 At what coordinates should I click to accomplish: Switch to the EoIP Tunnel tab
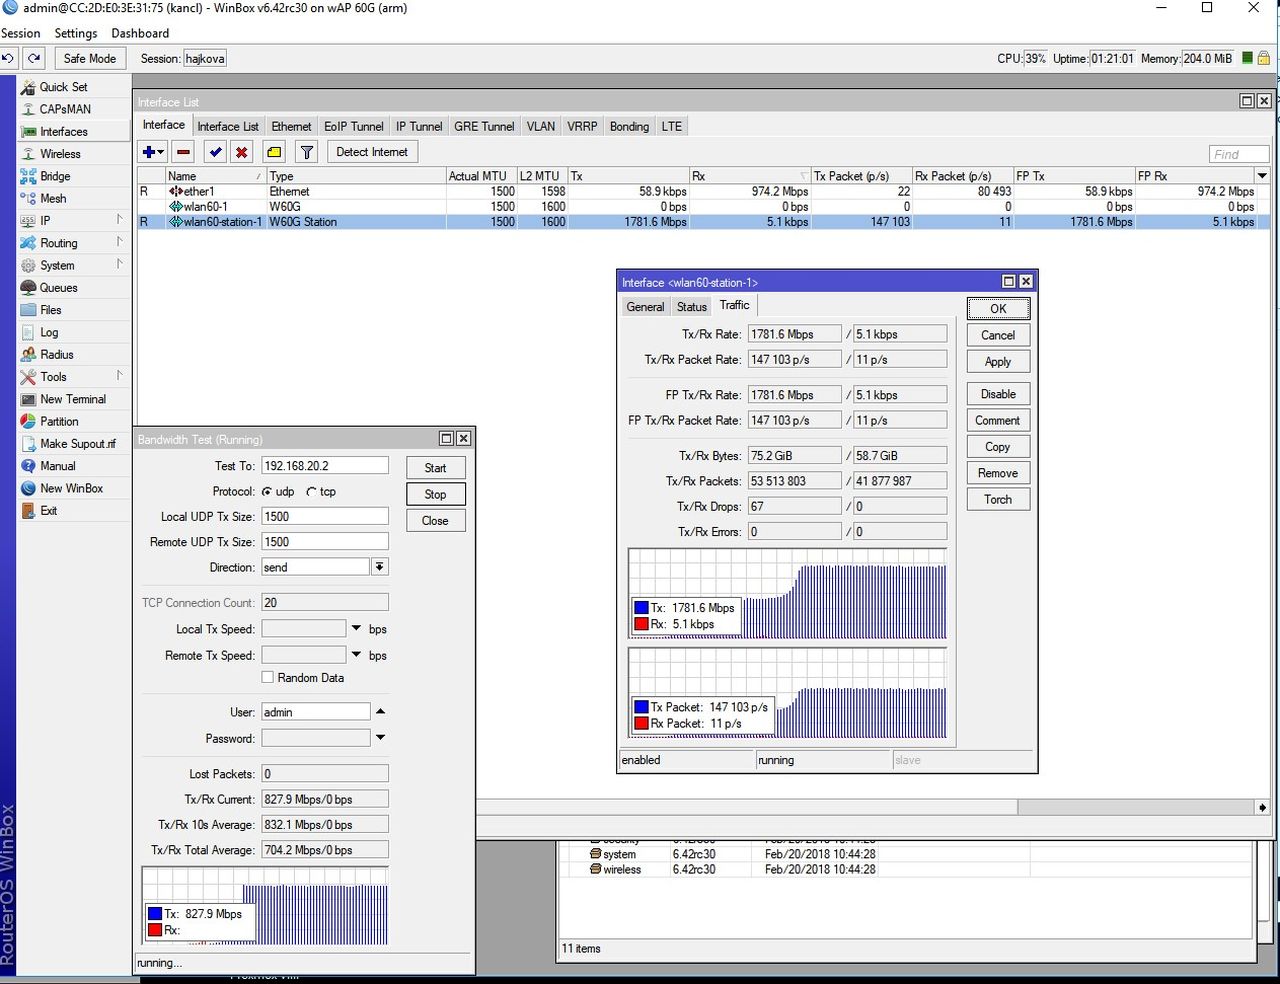click(354, 126)
